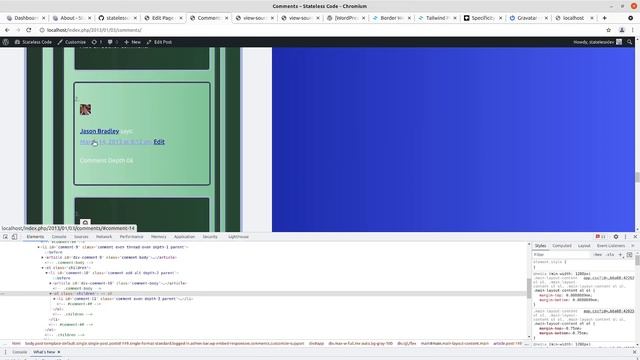
Task: Switch to DevTools Network tab
Action: click(104, 237)
